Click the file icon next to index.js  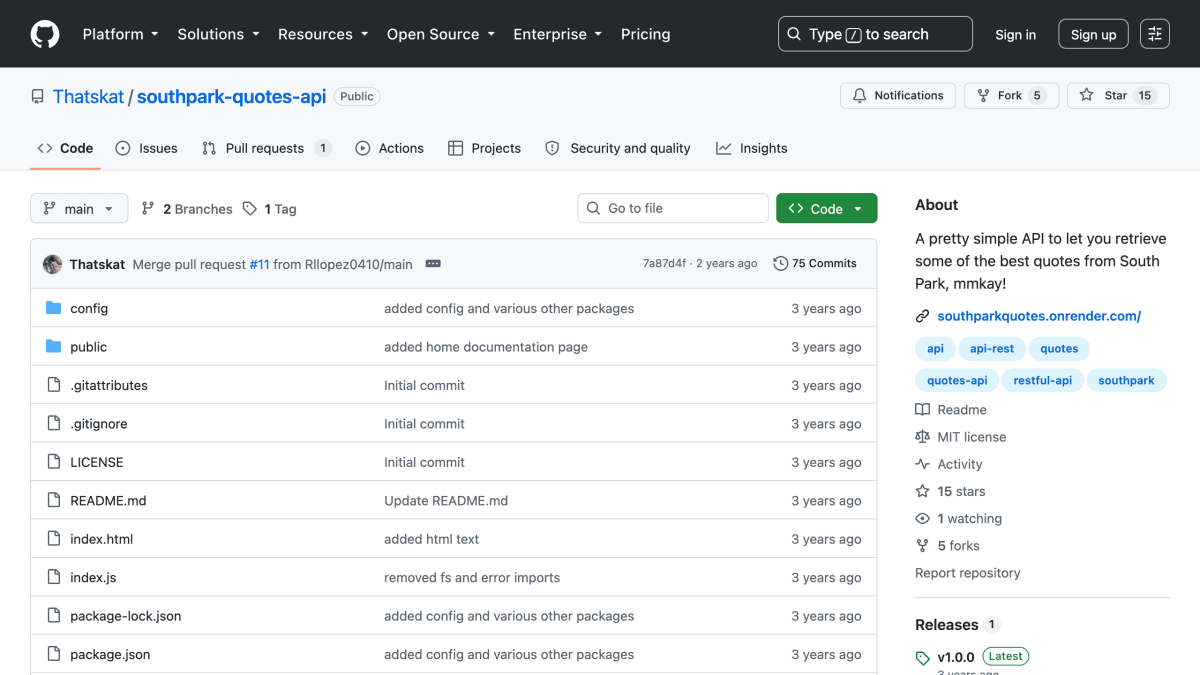54,578
